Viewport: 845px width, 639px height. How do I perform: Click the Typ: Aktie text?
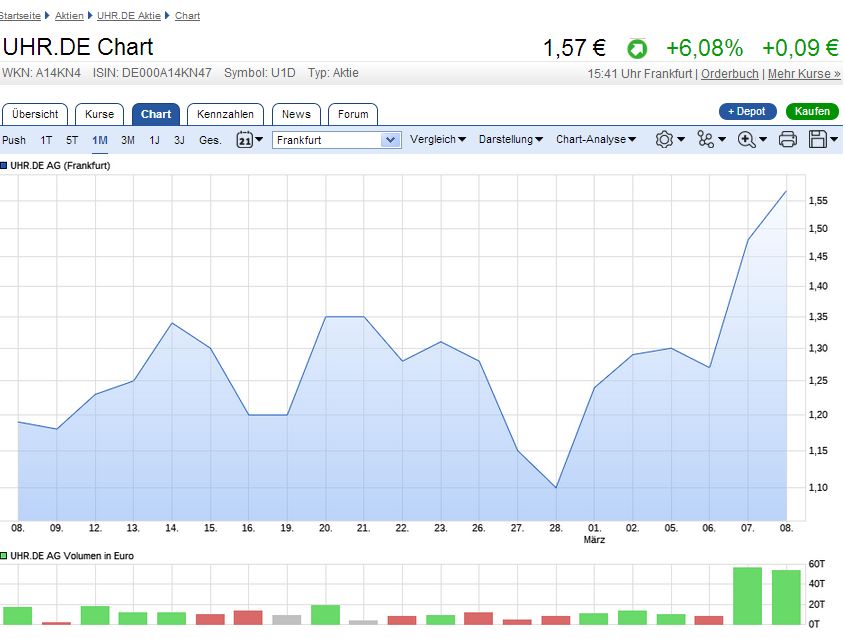click(333, 73)
